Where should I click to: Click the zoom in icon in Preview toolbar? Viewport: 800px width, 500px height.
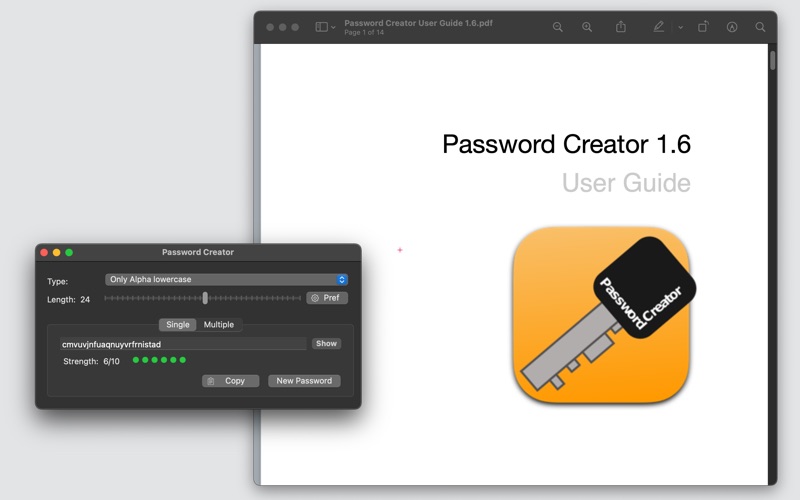[587, 27]
